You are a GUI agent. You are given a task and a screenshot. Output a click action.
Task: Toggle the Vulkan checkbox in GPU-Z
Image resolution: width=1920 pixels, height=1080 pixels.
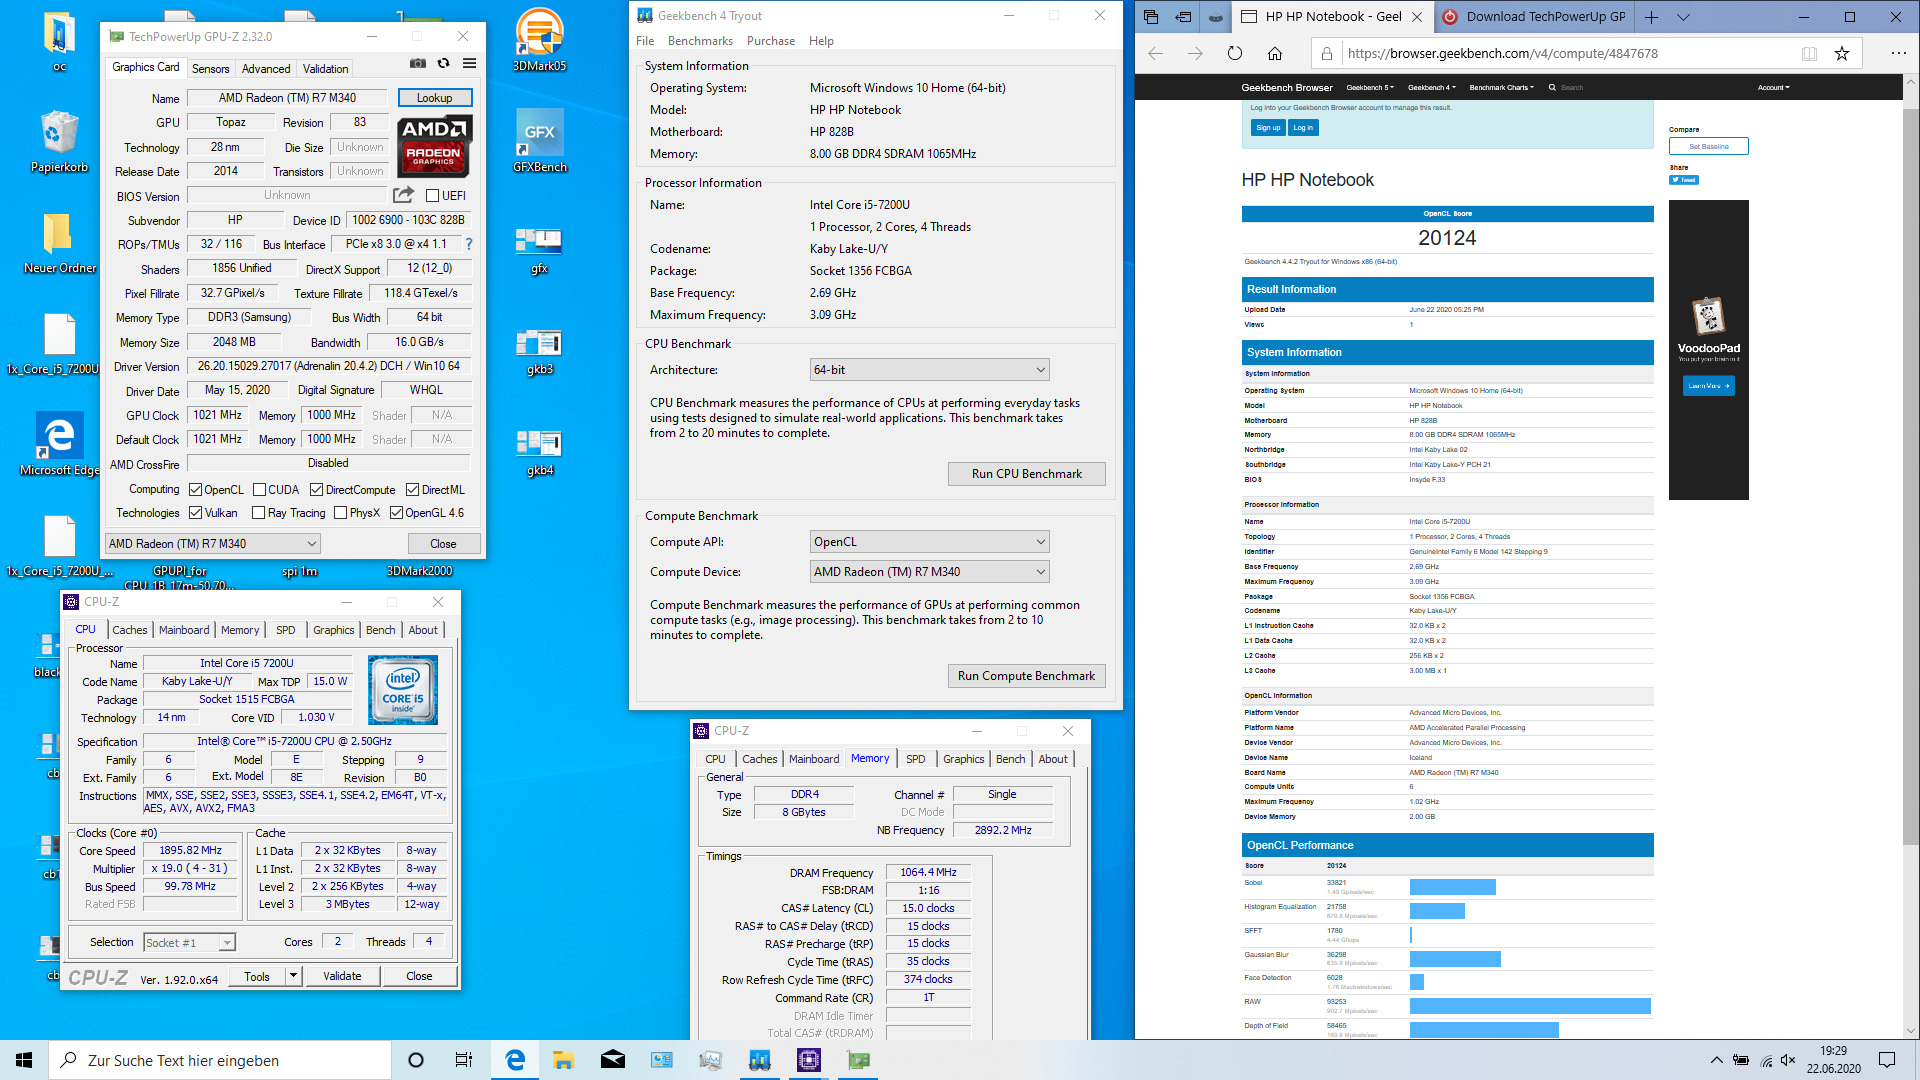tap(196, 513)
